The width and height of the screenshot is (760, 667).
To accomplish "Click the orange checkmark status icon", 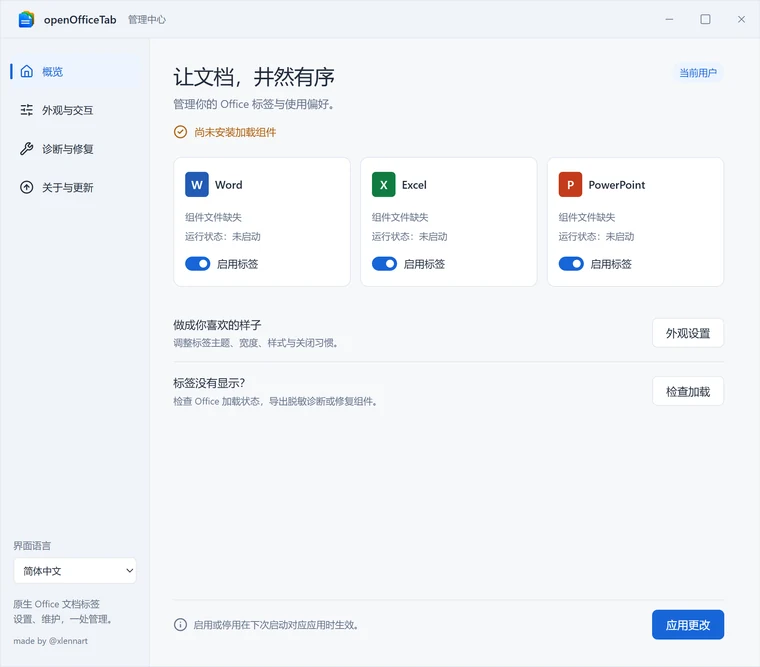I will tap(180, 132).
